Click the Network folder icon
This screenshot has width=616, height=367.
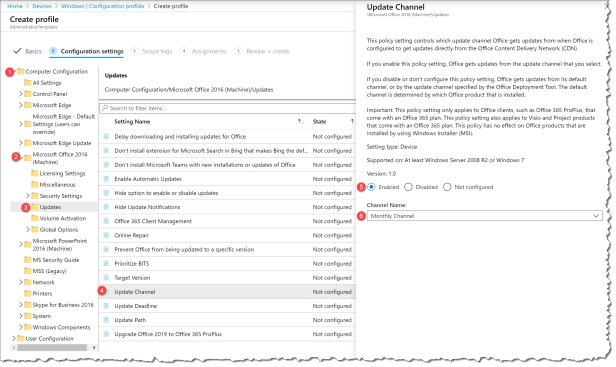(28, 282)
